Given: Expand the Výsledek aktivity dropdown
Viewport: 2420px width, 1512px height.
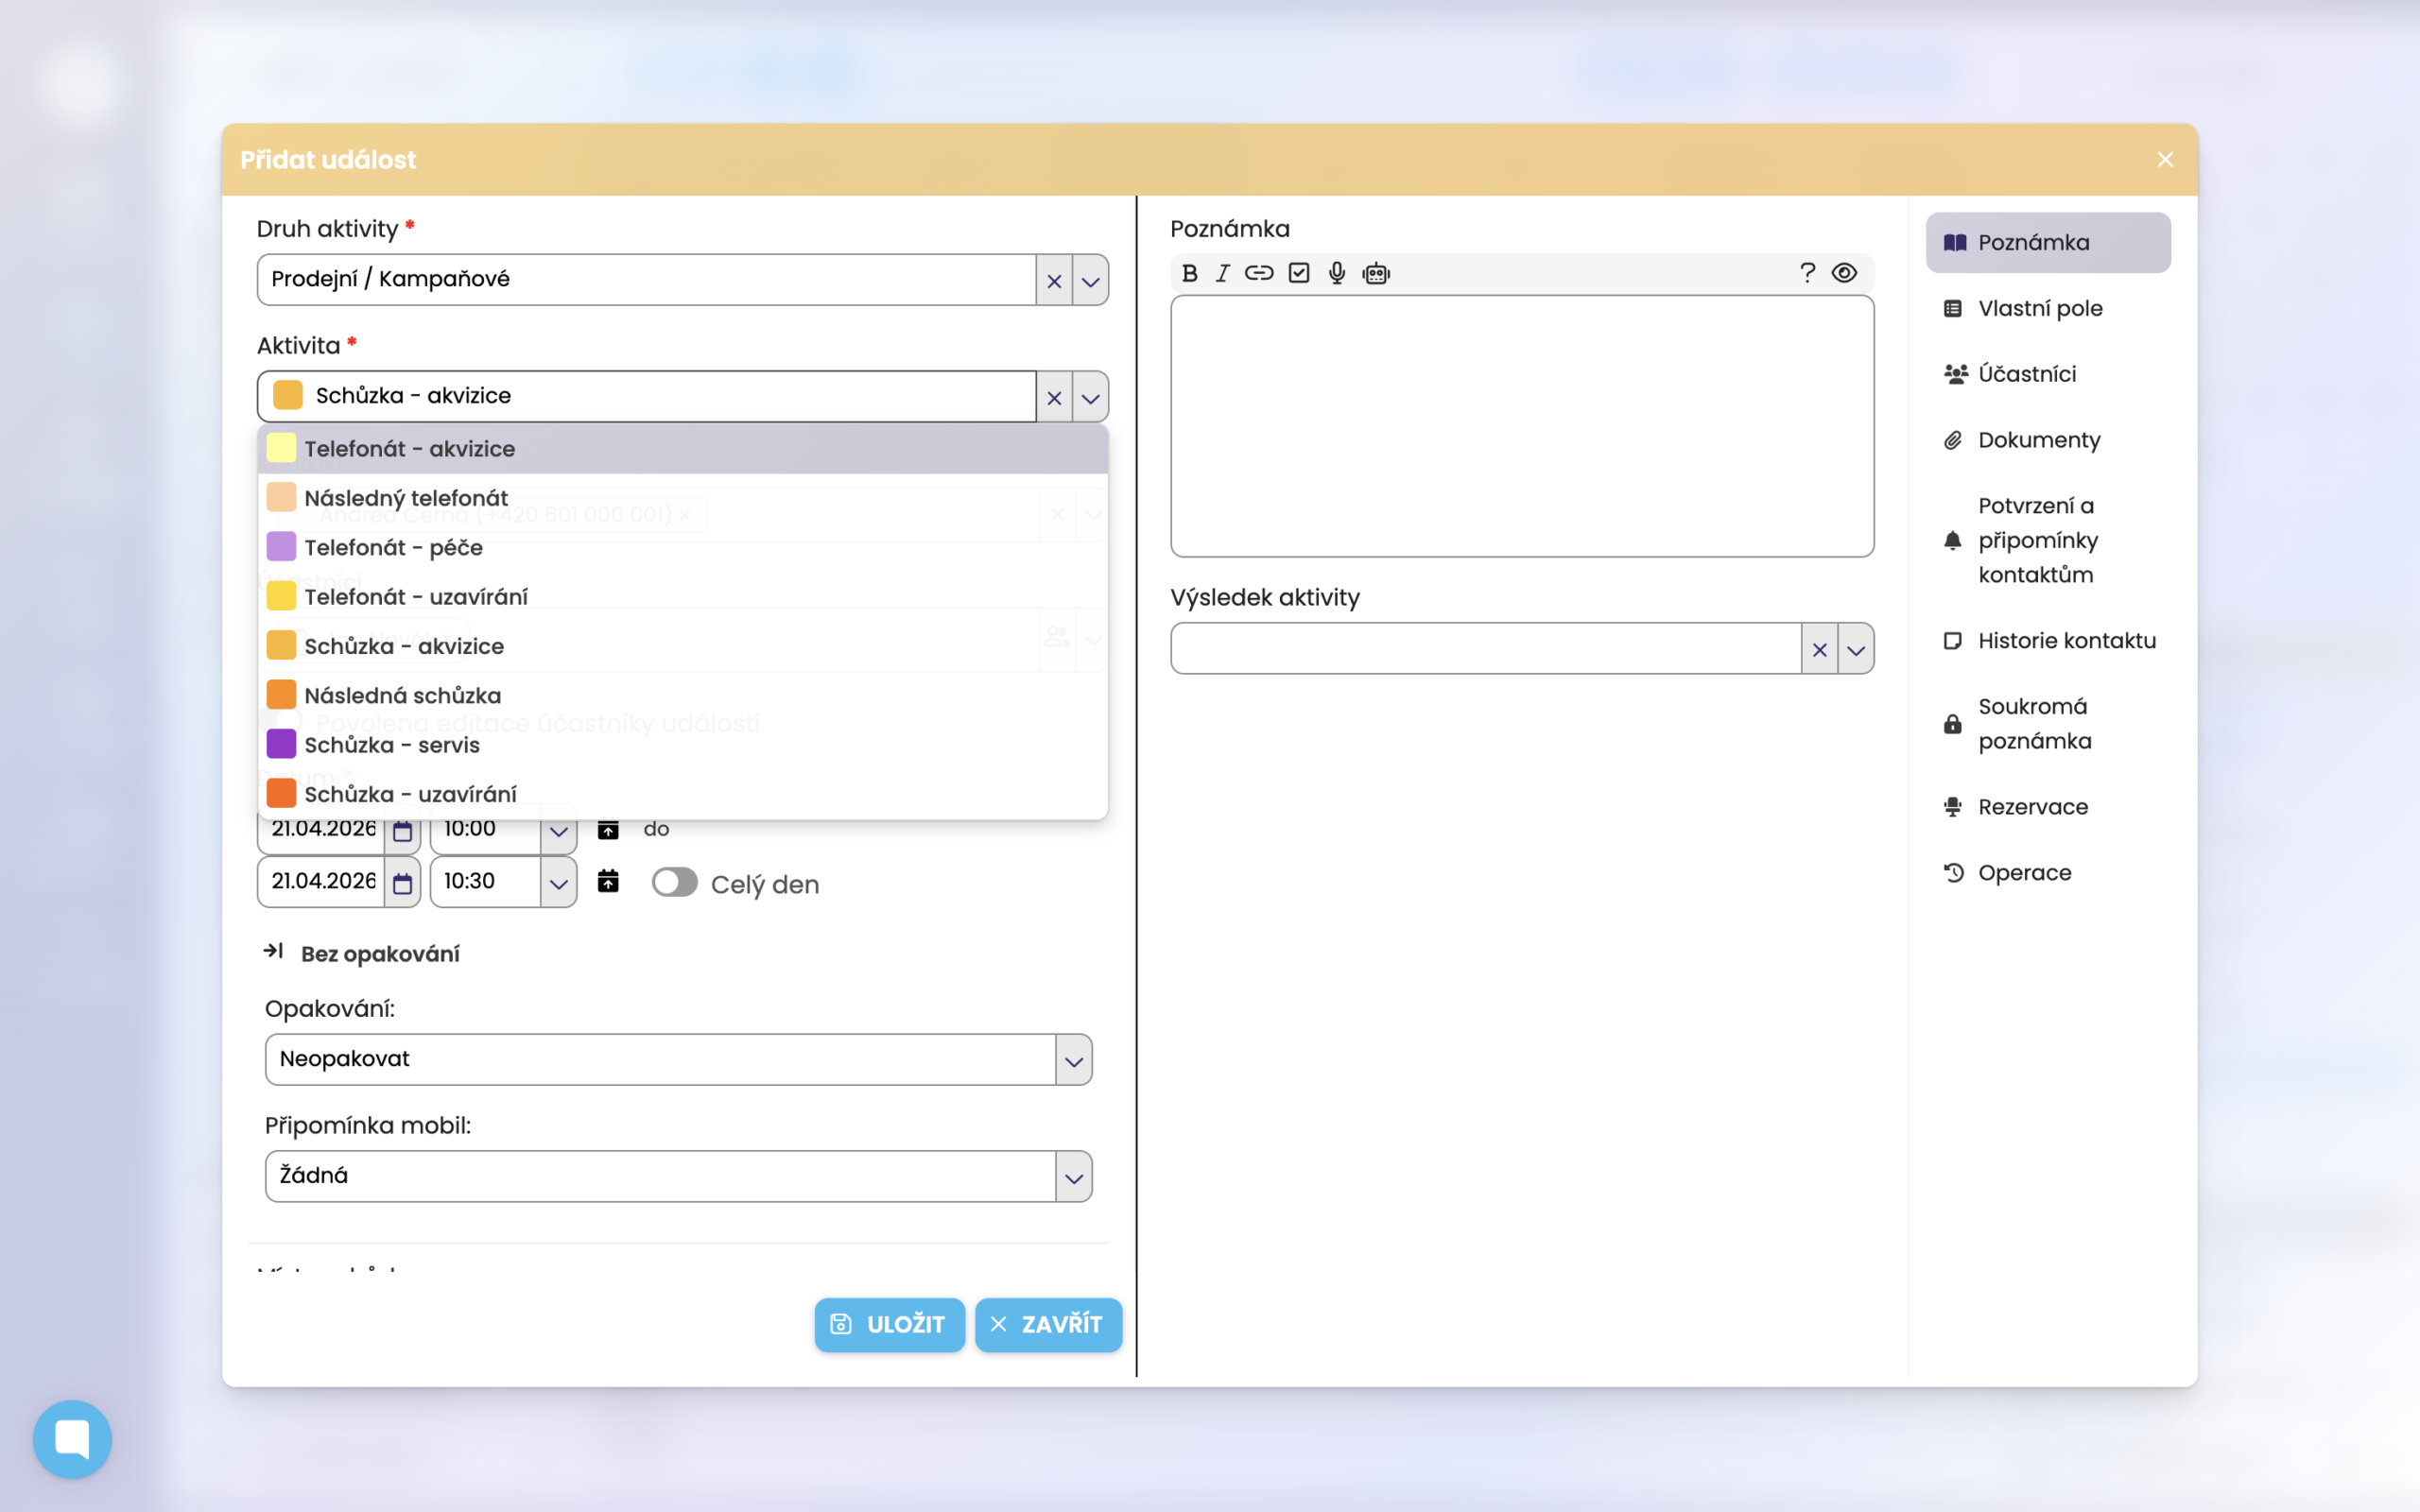Looking at the screenshot, I should (1858, 648).
